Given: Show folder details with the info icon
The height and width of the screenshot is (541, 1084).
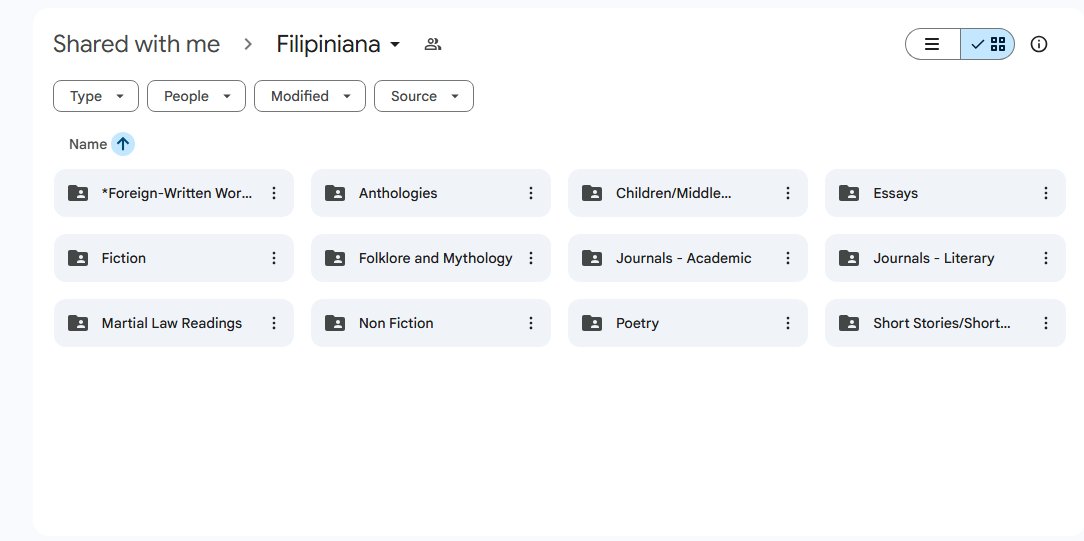Looking at the screenshot, I should pyautogui.click(x=1038, y=44).
